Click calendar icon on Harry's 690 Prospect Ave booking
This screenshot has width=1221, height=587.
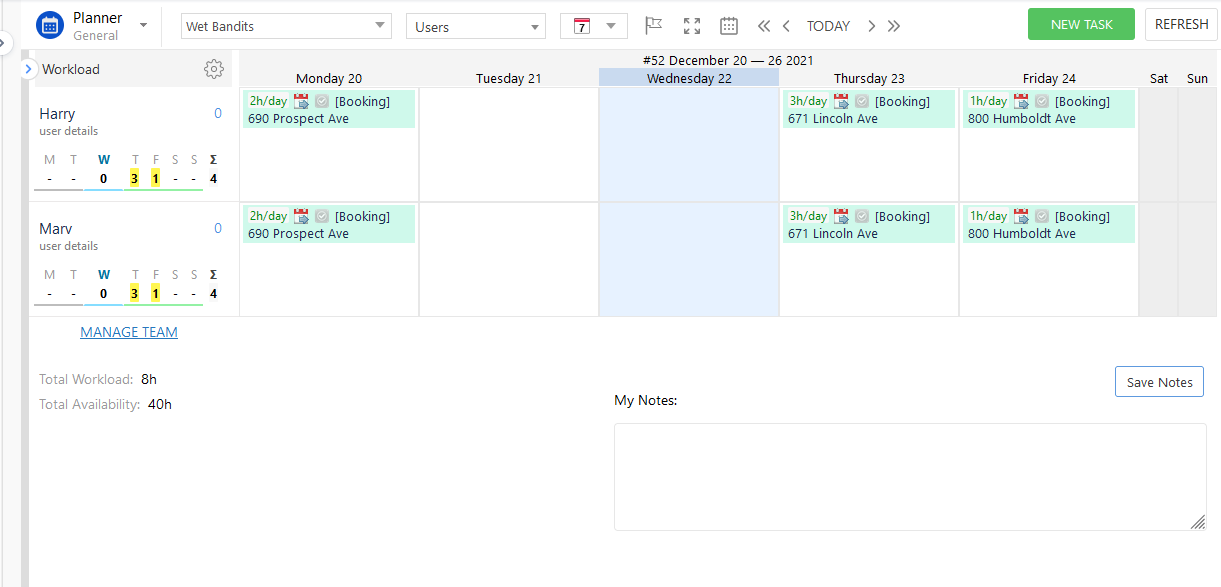click(x=301, y=101)
